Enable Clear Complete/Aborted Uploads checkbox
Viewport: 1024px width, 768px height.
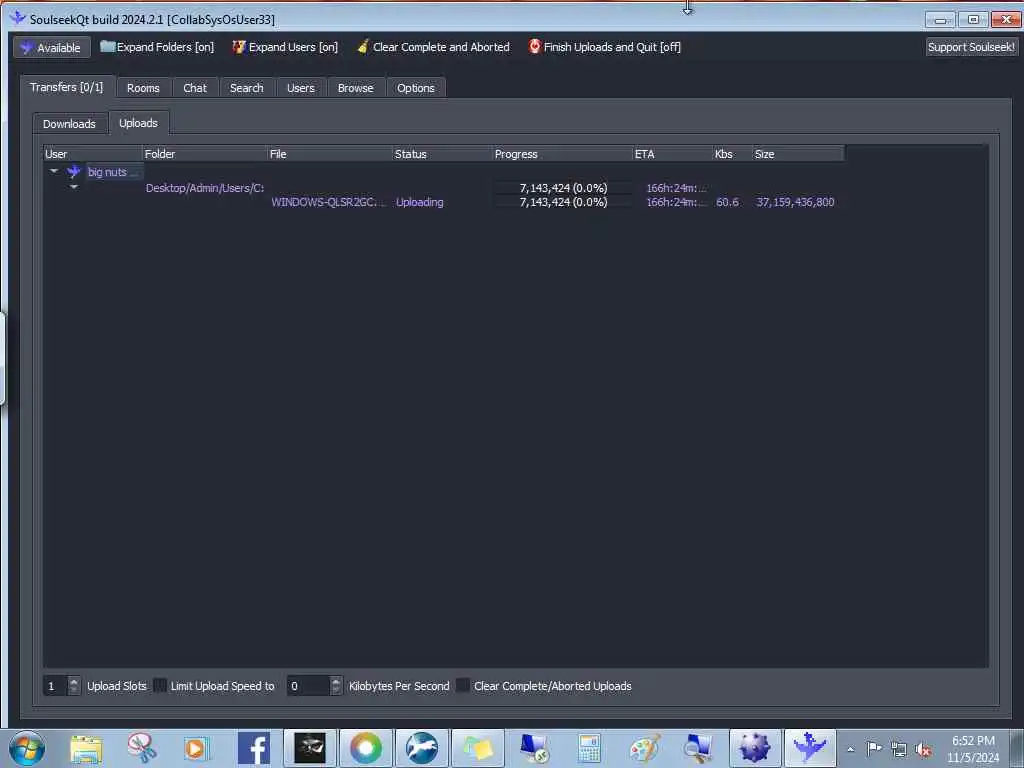pyautogui.click(x=462, y=686)
